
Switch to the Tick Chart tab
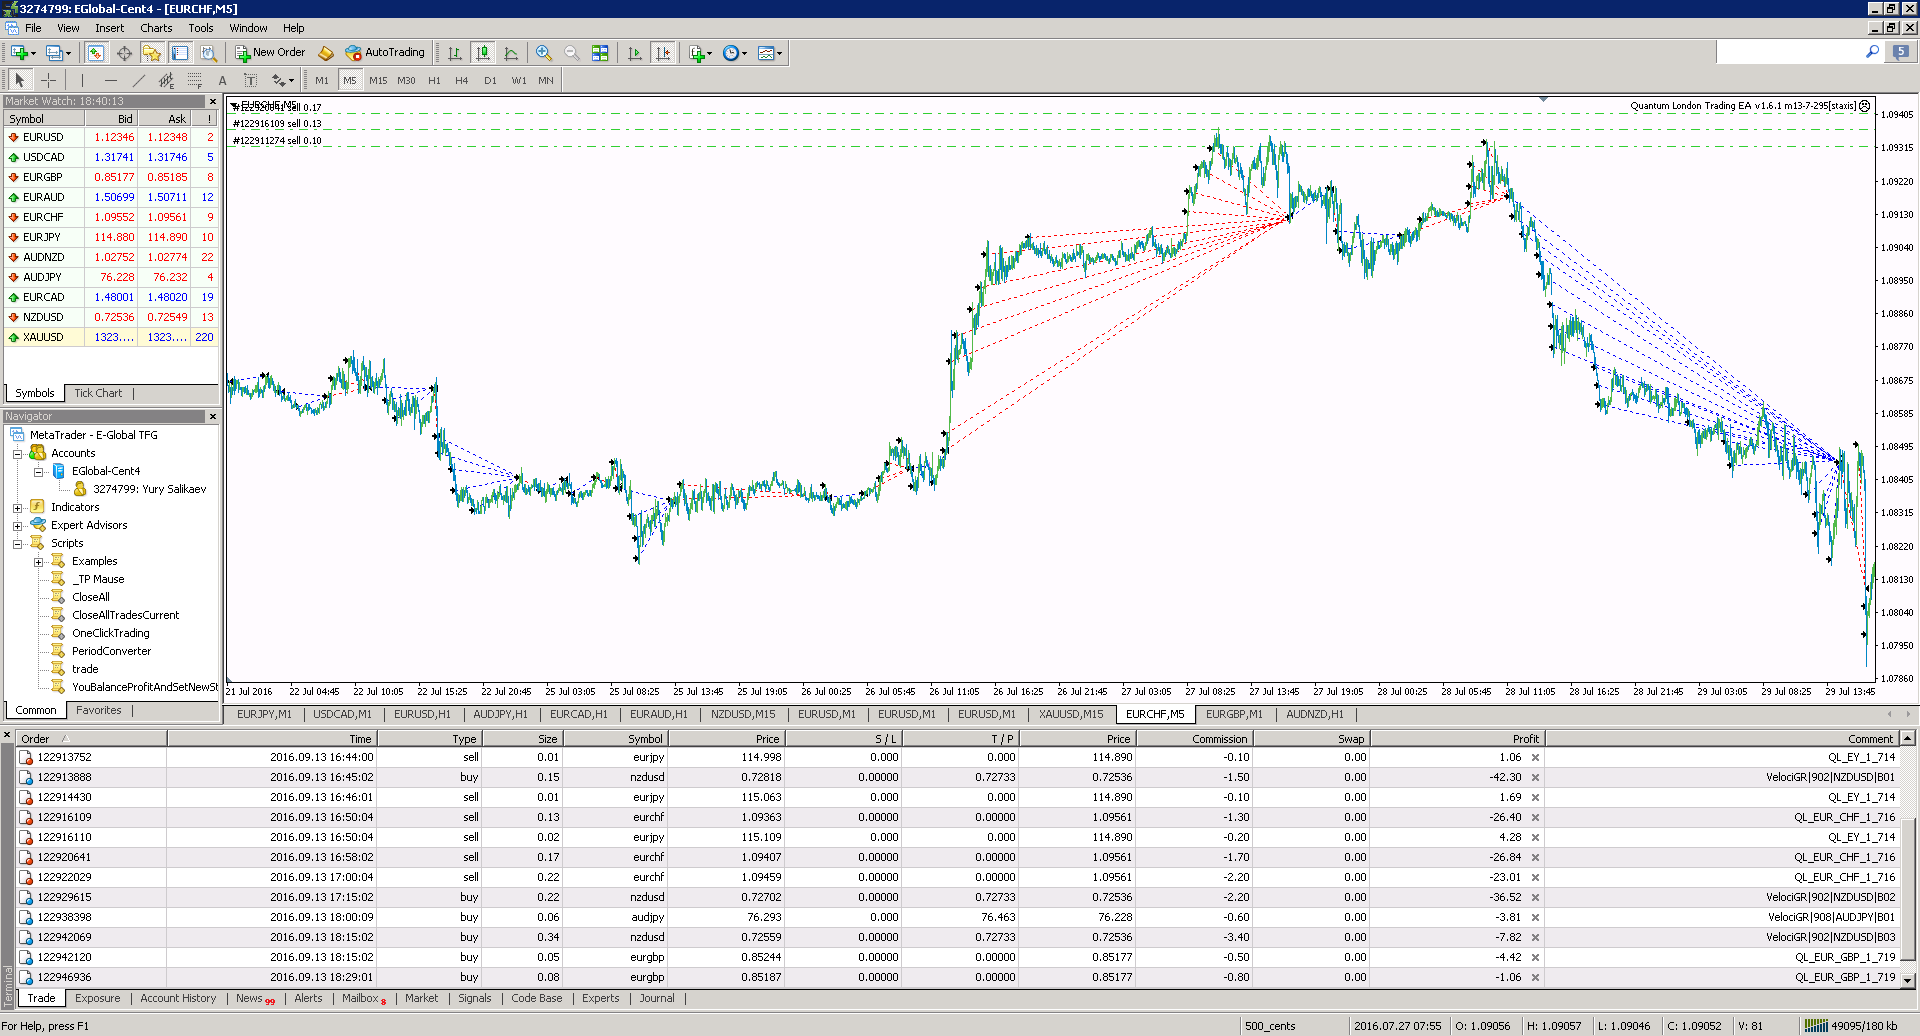pyautogui.click(x=98, y=393)
